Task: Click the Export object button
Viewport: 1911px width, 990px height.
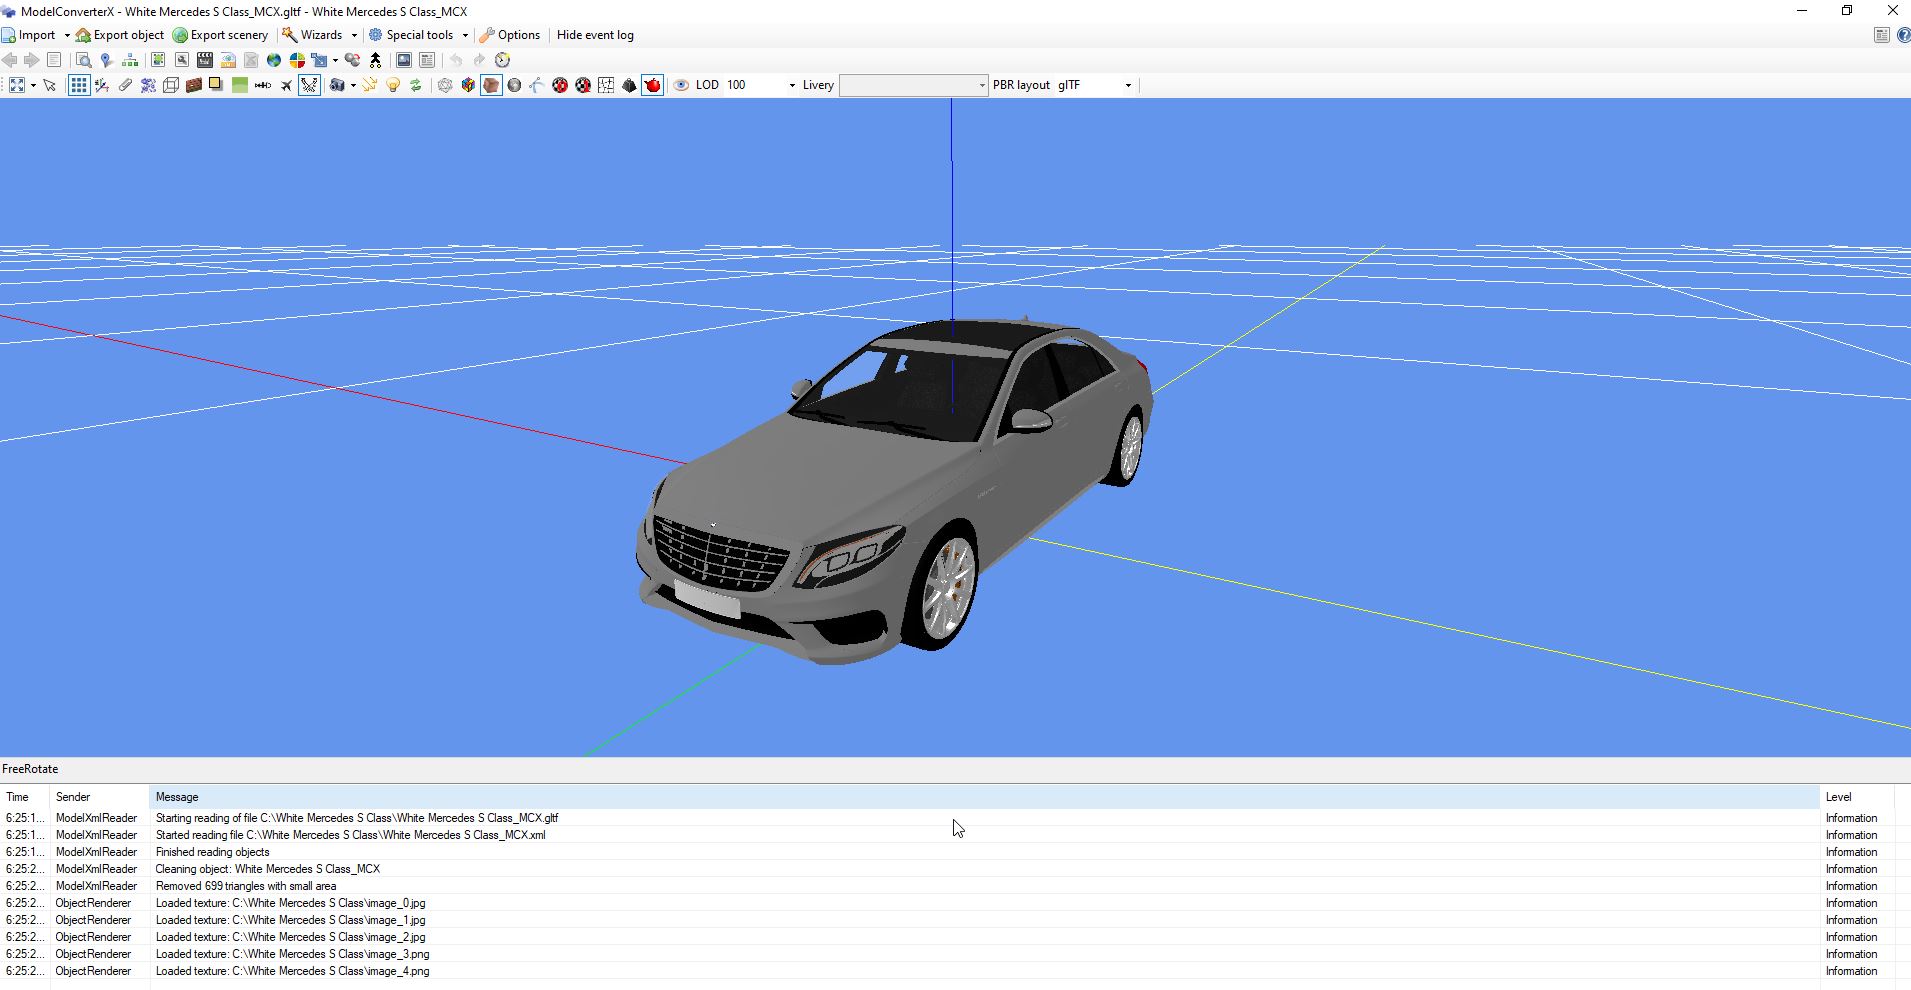Action: click(x=120, y=35)
